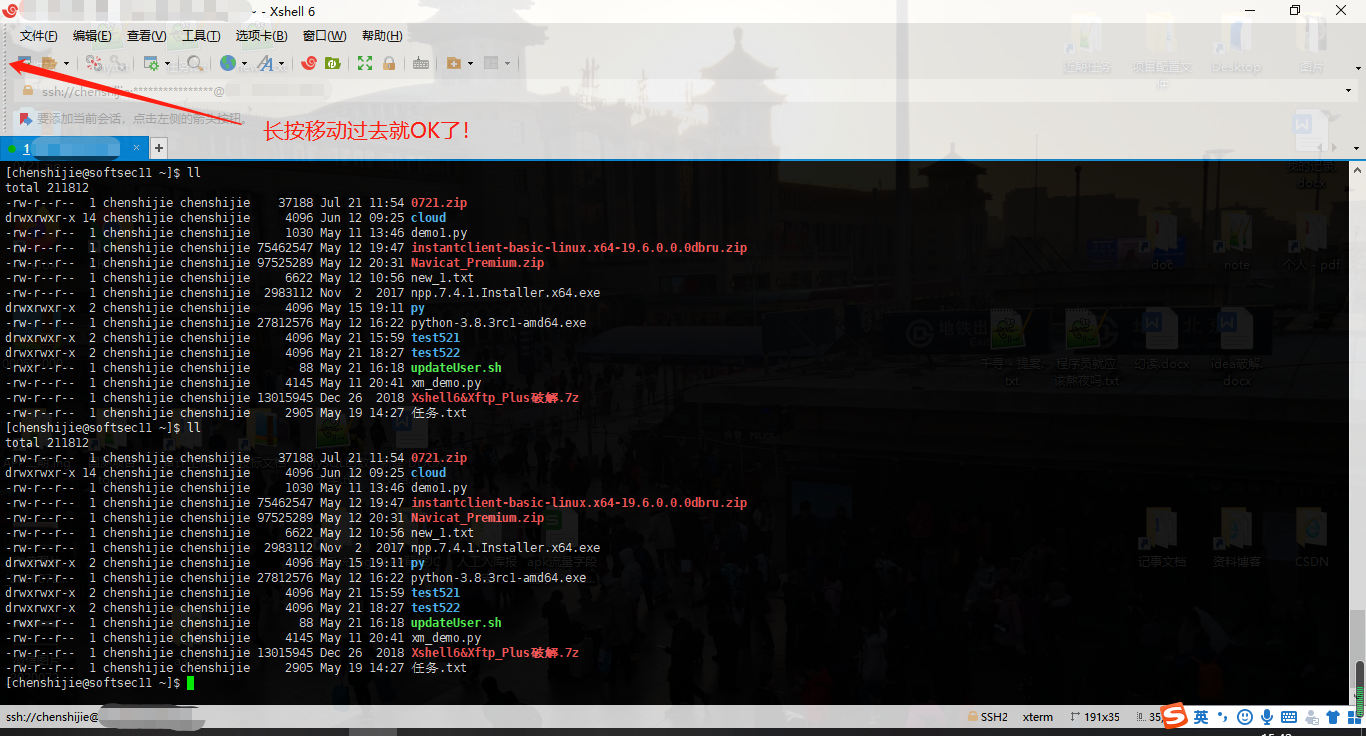Open the 查看(V) menu
Screen dimensions: 1366x736
[x=146, y=36]
